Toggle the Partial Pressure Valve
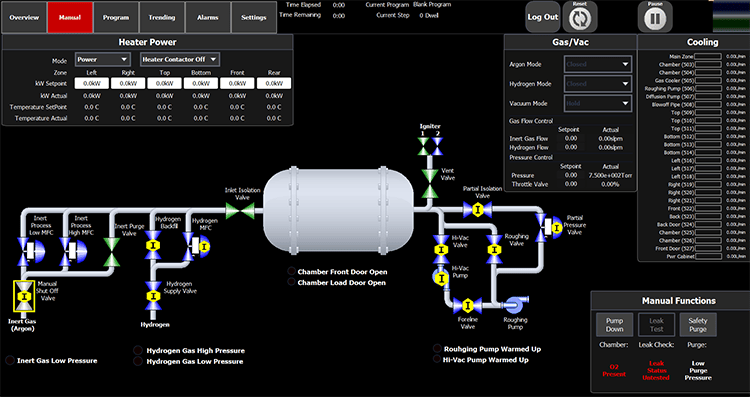 [550, 228]
